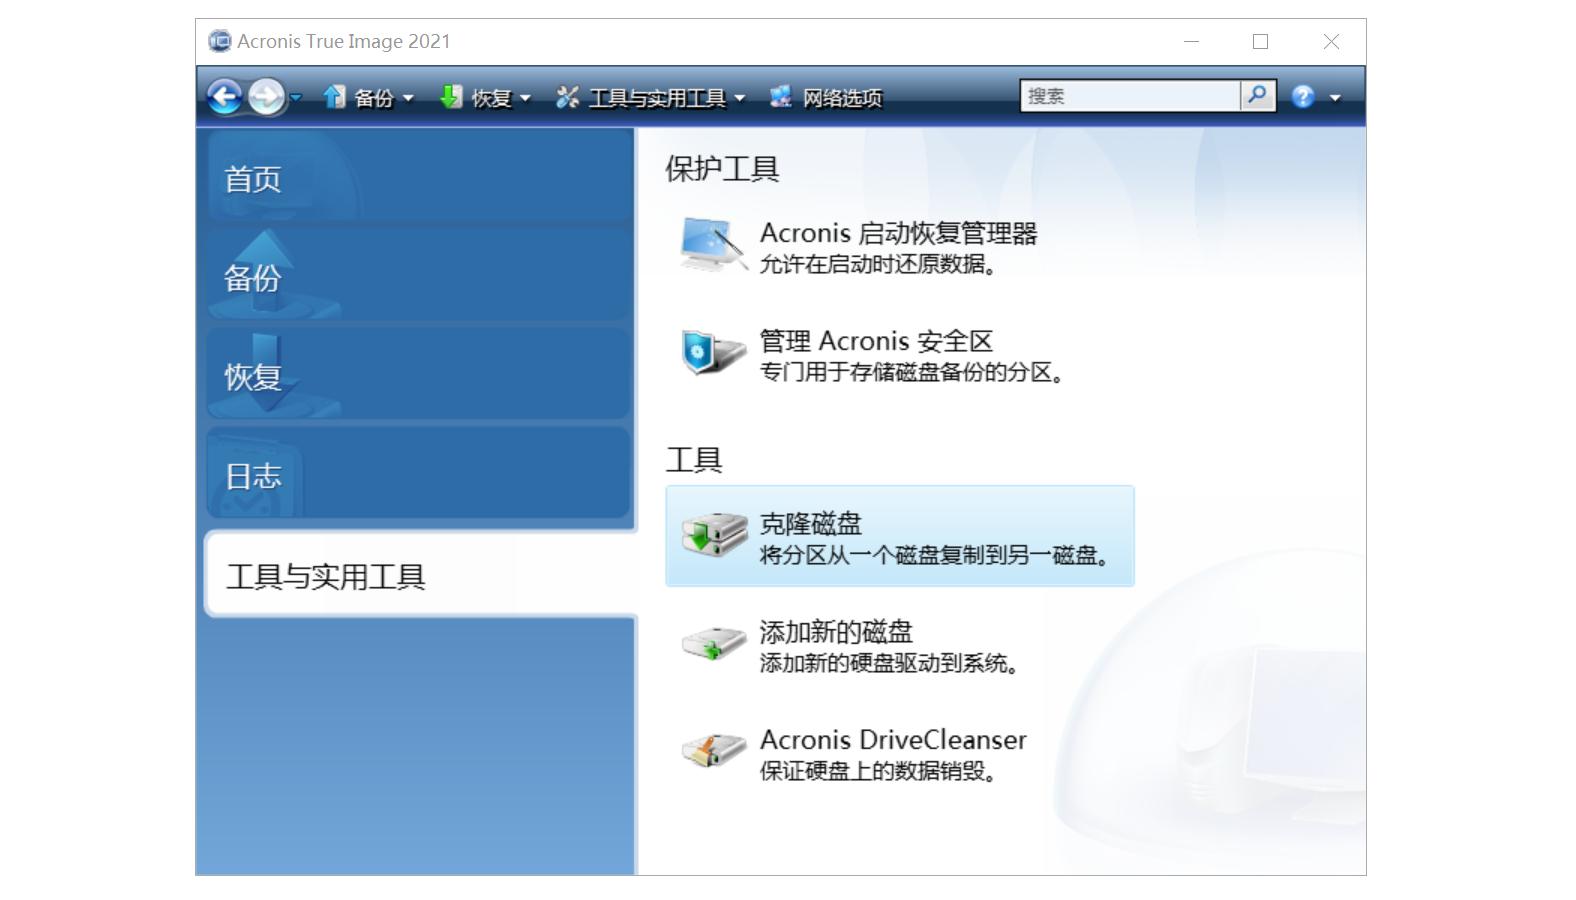Click text 添加新的硬盘驱动到系统。

click(x=889, y=663)
